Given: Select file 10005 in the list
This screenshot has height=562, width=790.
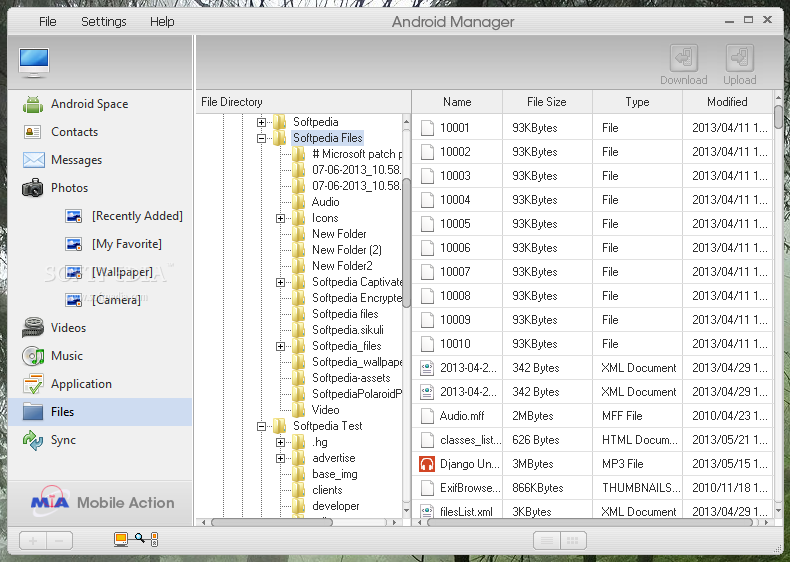Looking at the screenshot, I should 592,224.
